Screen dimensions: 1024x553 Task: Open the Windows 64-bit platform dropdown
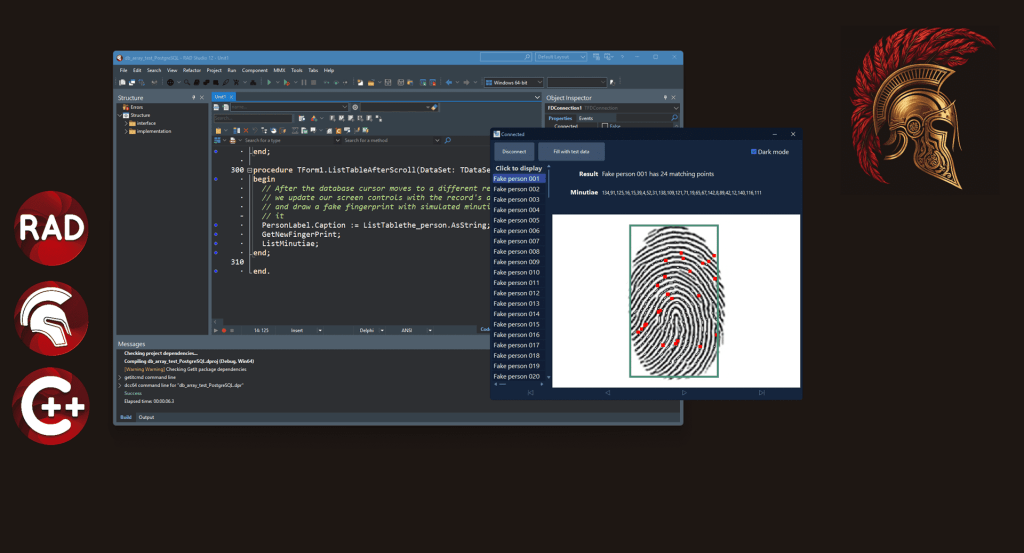pyautogui.click(x=513, y=82)
